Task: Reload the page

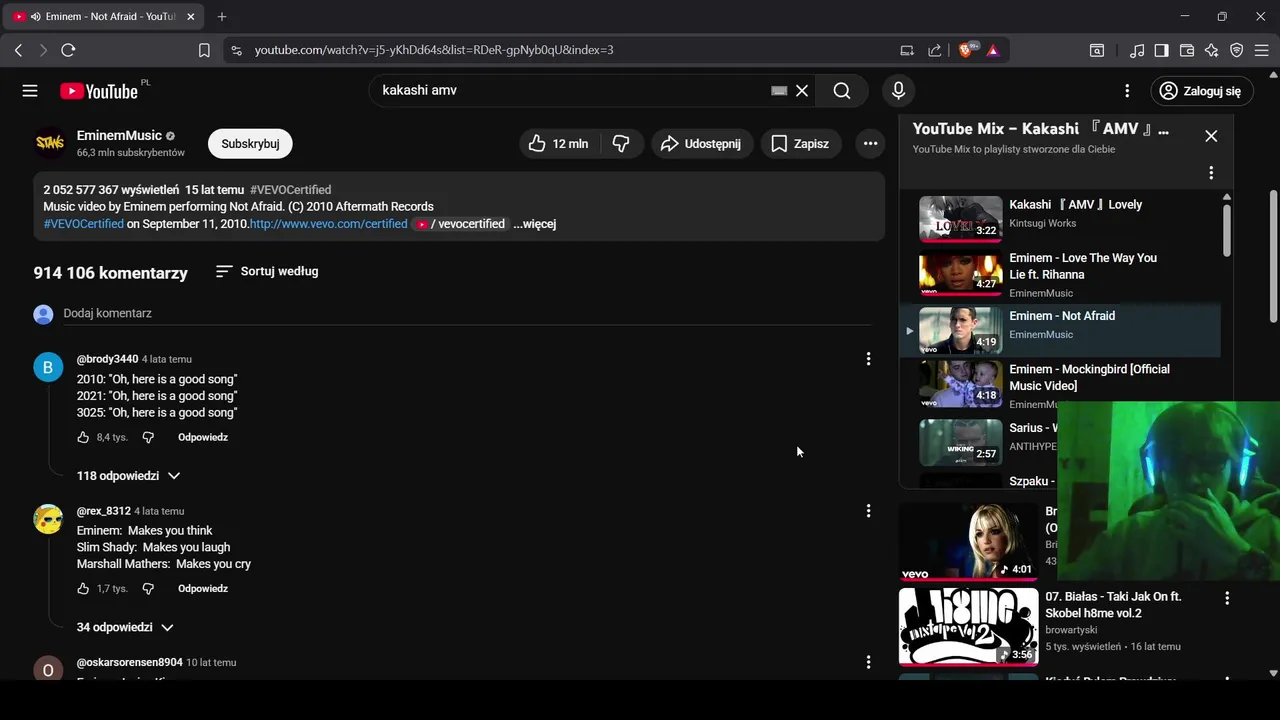Action: click(x=68, y=50)
